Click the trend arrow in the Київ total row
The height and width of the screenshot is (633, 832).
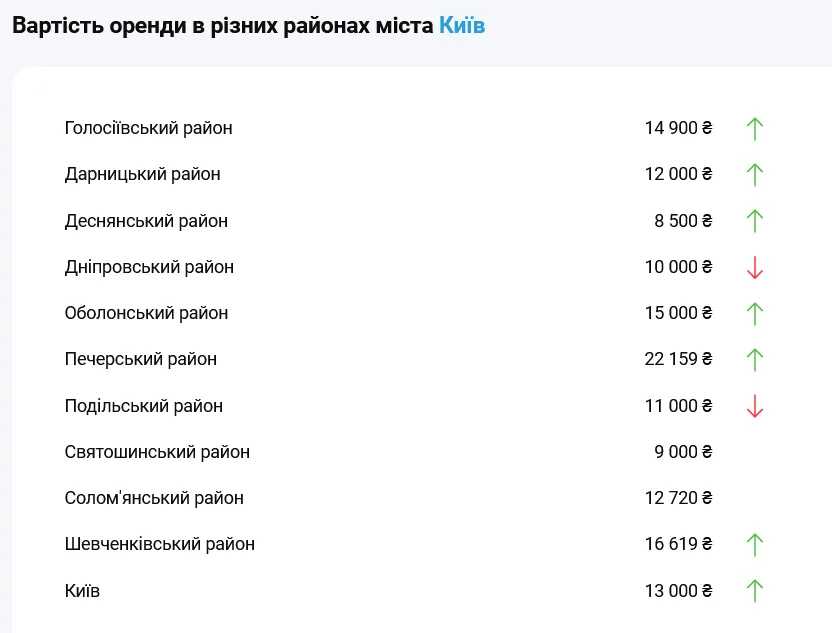point(755,591)
